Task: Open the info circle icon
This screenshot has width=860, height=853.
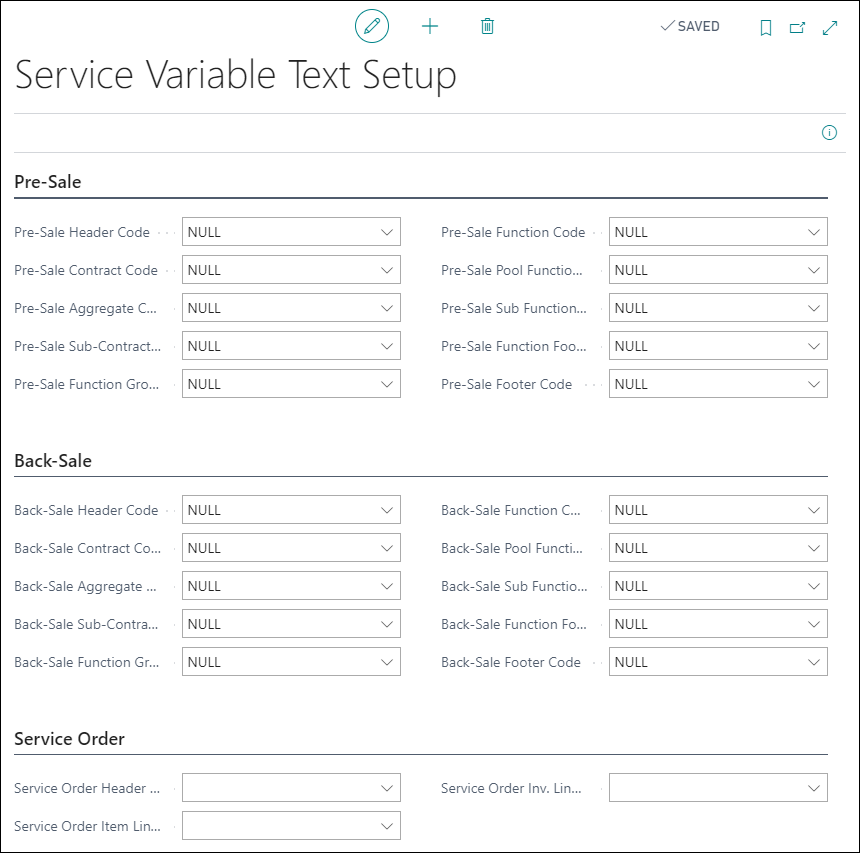Action: 829,133
